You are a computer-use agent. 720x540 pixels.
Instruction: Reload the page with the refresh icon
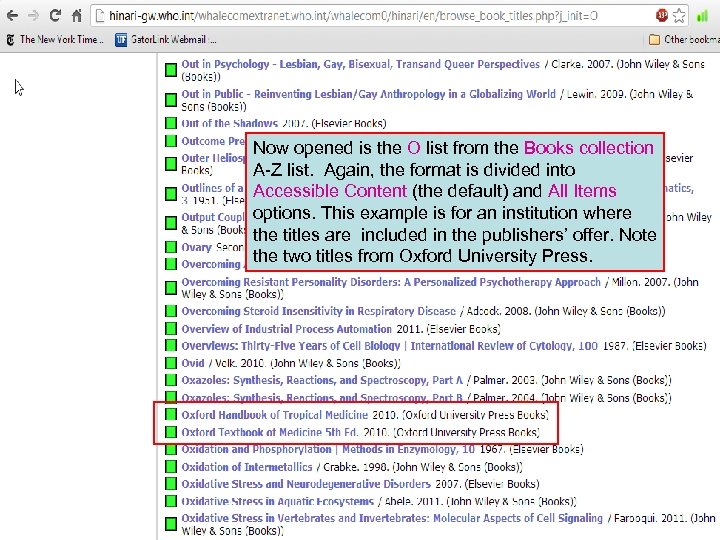(55, 16)
